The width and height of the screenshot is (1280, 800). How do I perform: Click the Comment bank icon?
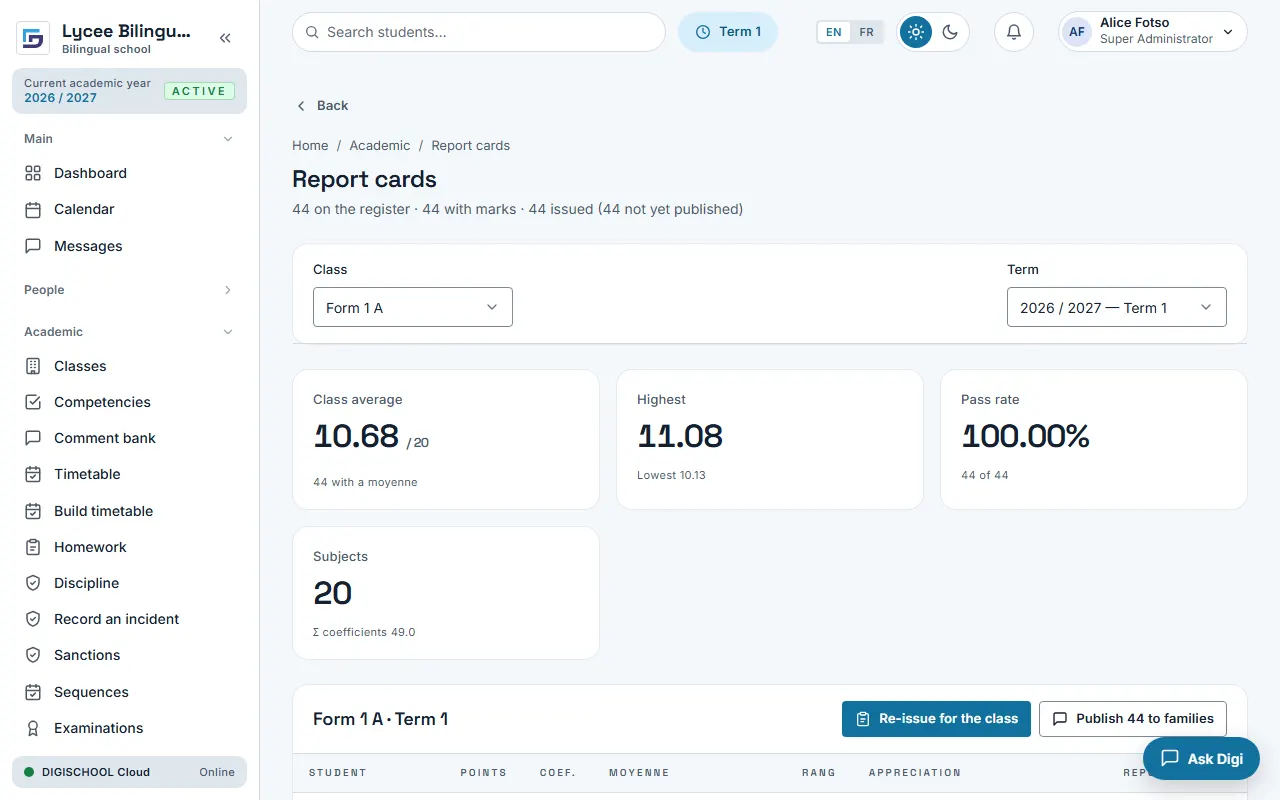pos(33,438)
